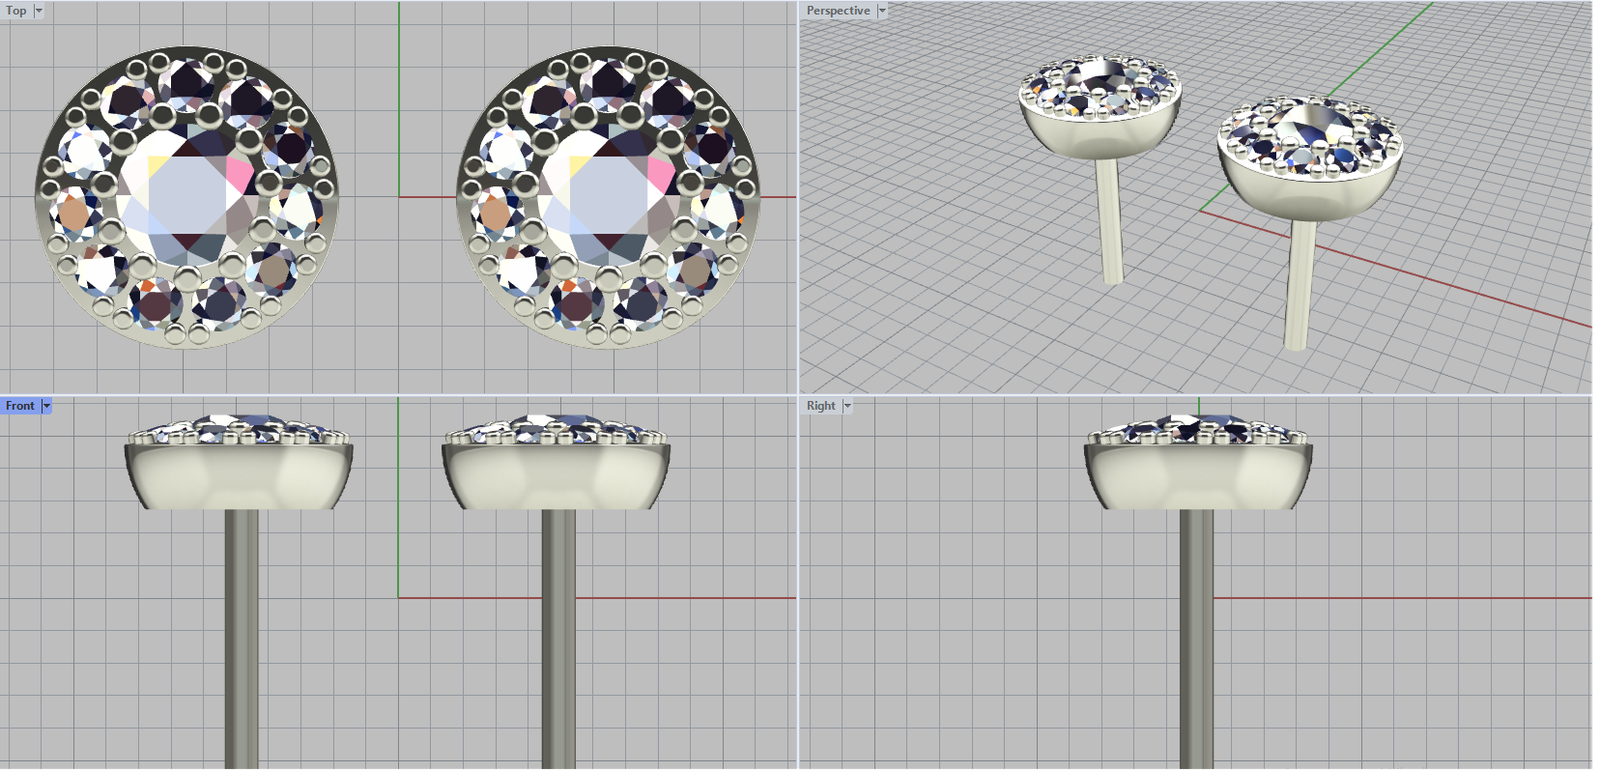Pick front earring cup in Perspective view

[x=1310, y=195]
